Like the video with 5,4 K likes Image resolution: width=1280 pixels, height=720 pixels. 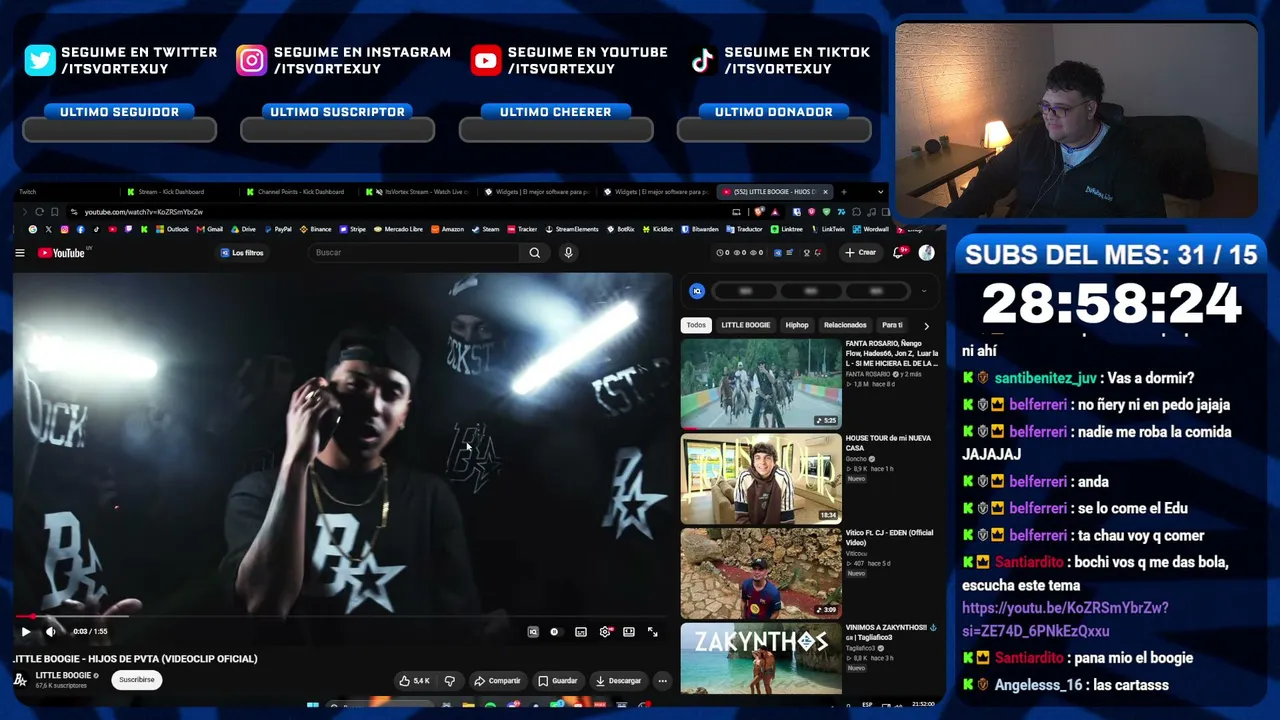click(x=415, y=681)
